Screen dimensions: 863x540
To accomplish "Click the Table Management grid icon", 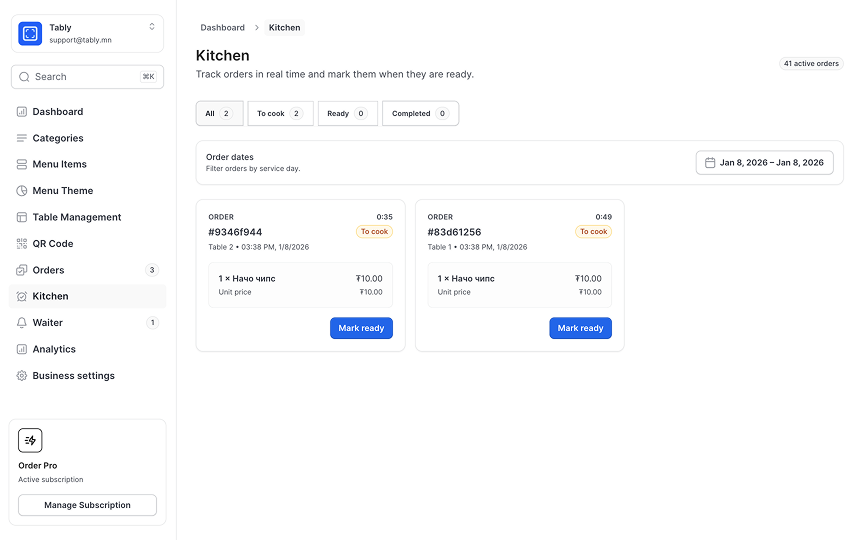I will click(x=22, y=217).
